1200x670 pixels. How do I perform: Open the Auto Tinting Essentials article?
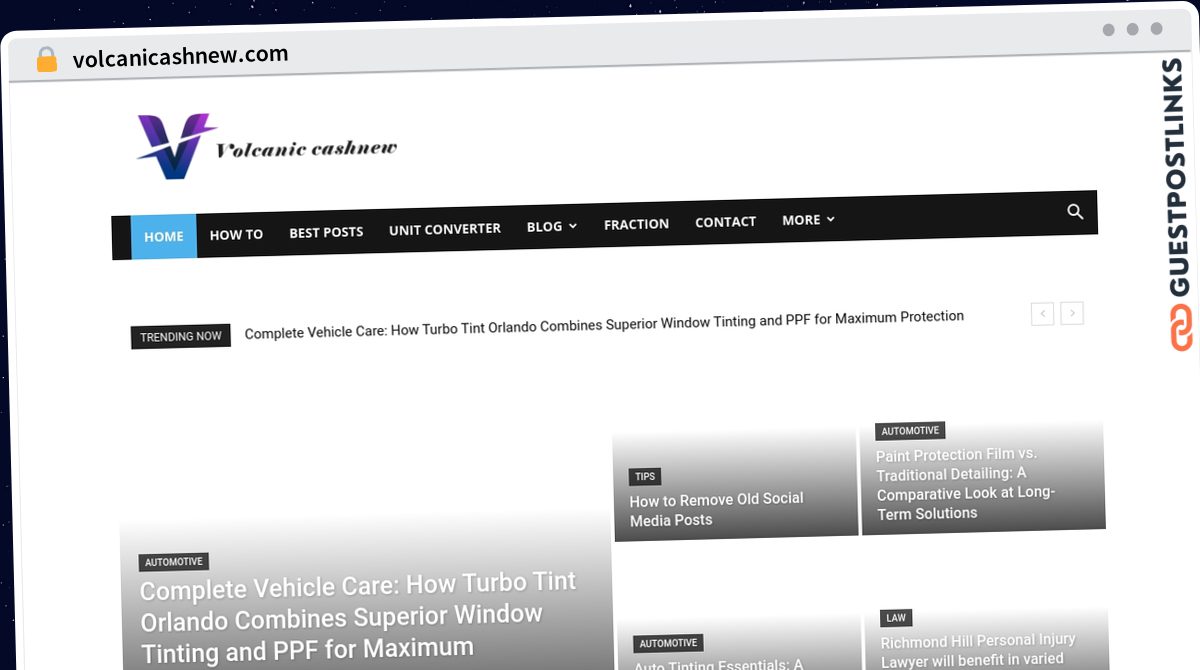pos(720,663)
